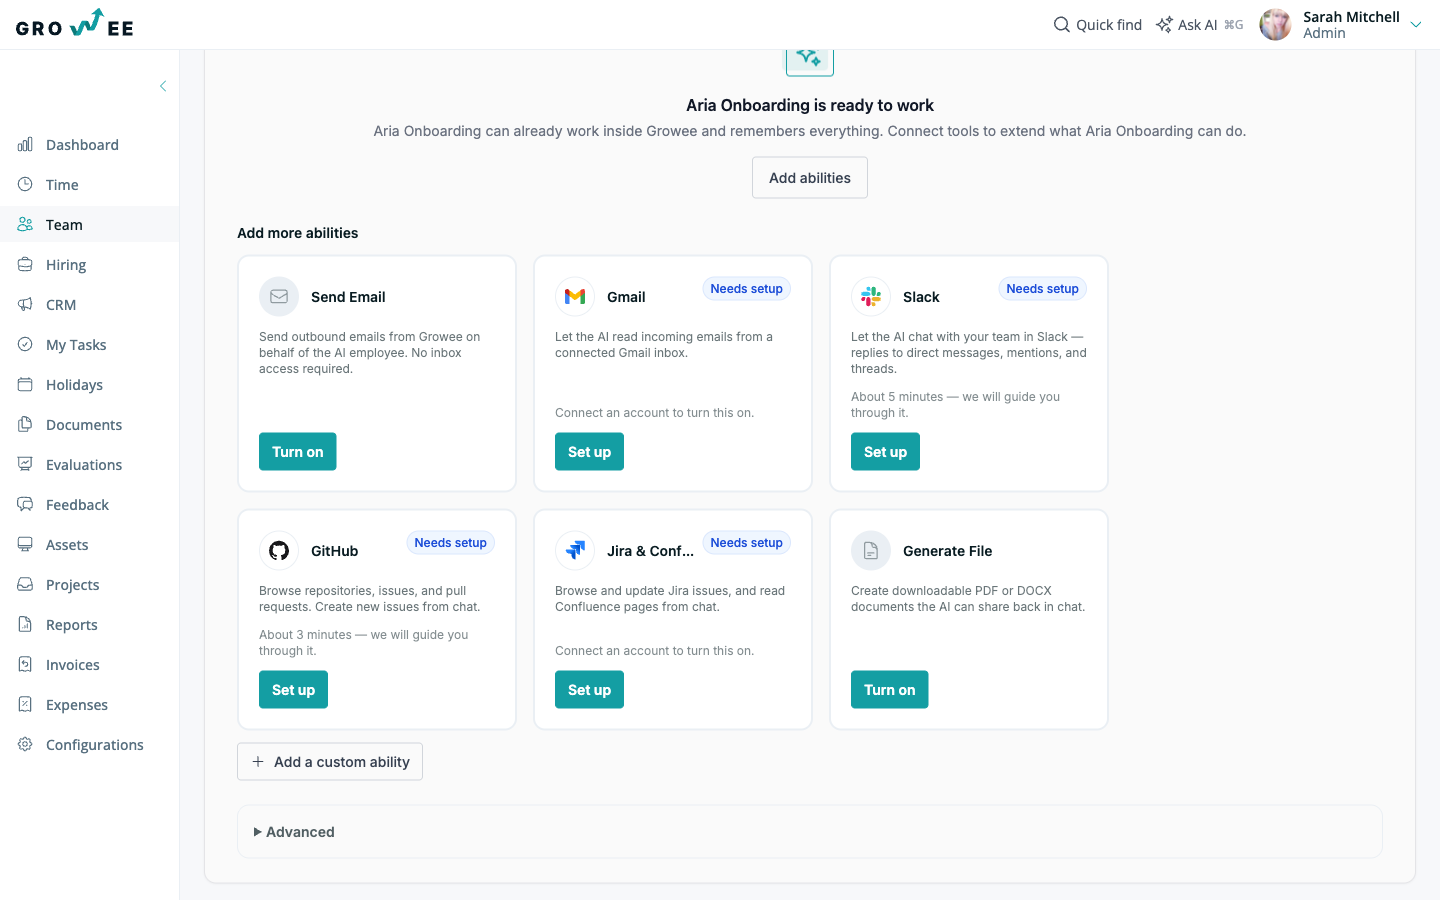
Task: Click the Team people icon
Action: (x=25, y=224)
